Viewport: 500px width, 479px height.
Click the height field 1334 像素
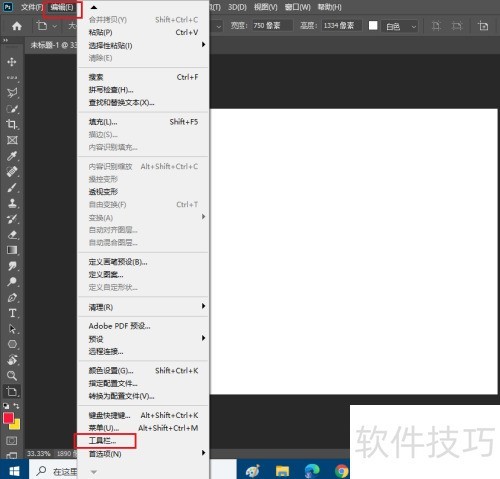[x=342, y=26]
